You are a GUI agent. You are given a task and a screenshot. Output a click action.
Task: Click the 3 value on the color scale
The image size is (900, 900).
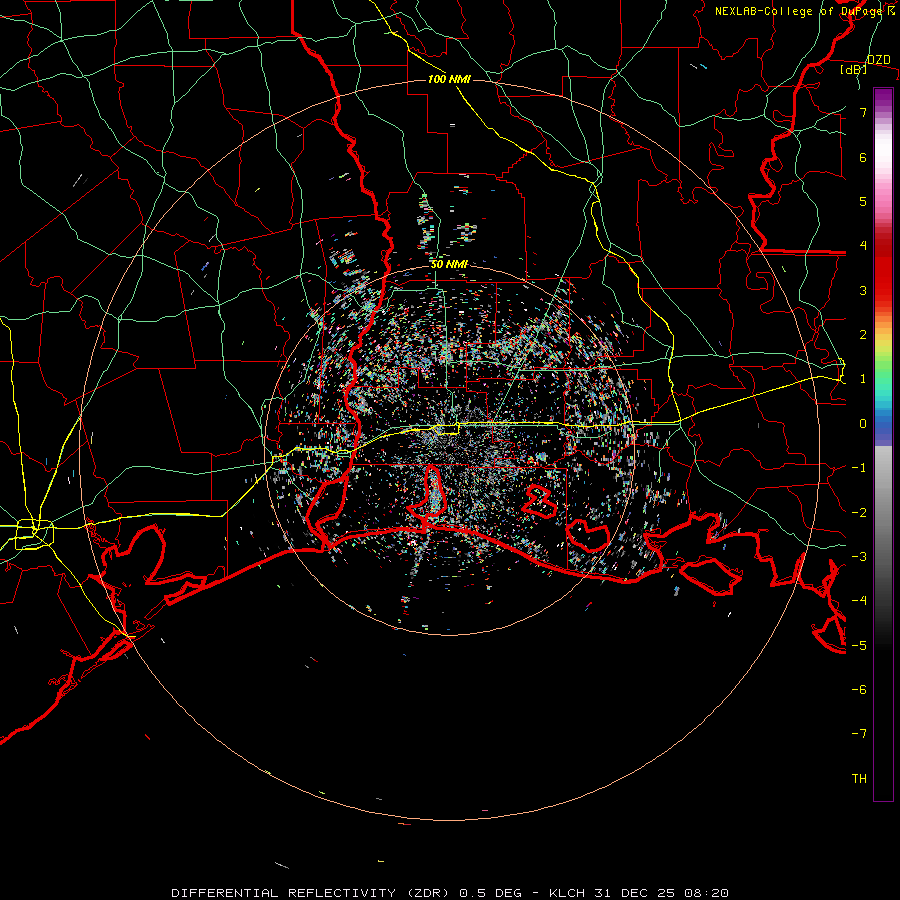pyautogui.click(x=863, y=290)
